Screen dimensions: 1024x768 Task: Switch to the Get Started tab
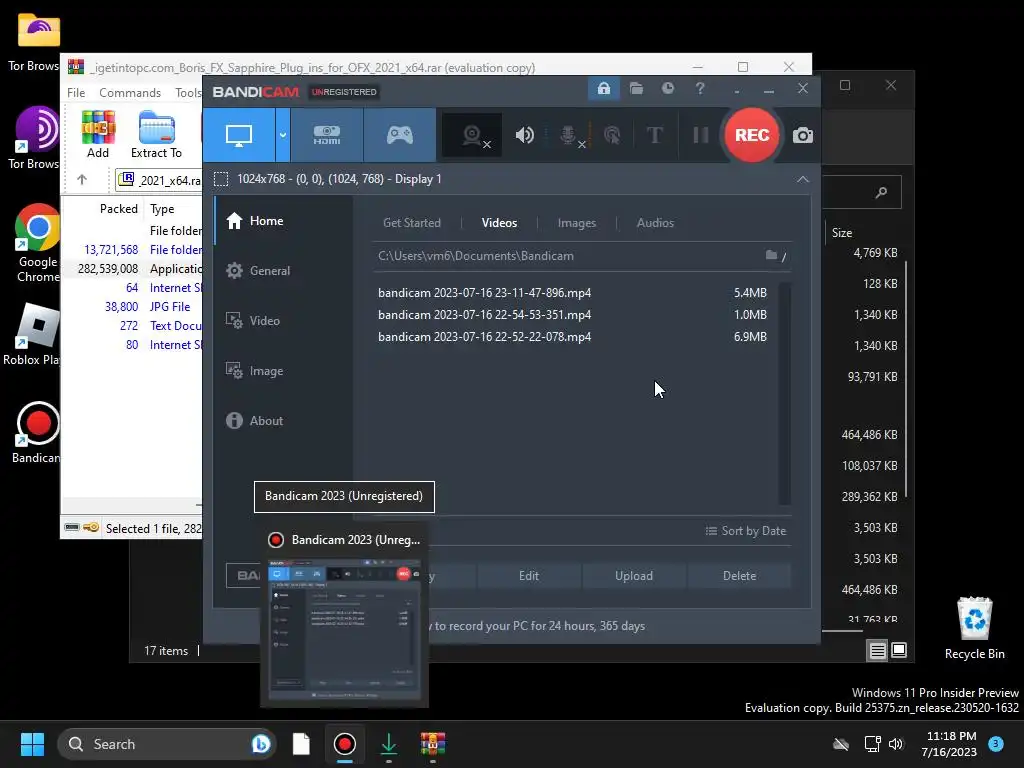tap(411, 223)
